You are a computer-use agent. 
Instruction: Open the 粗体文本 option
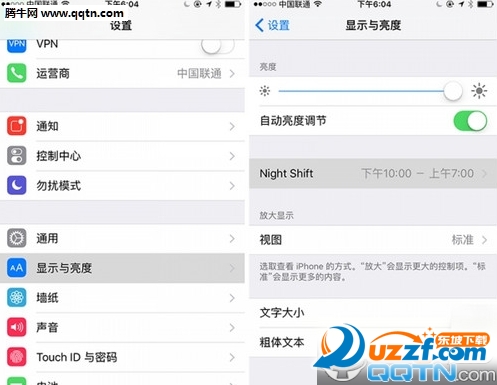373,342
